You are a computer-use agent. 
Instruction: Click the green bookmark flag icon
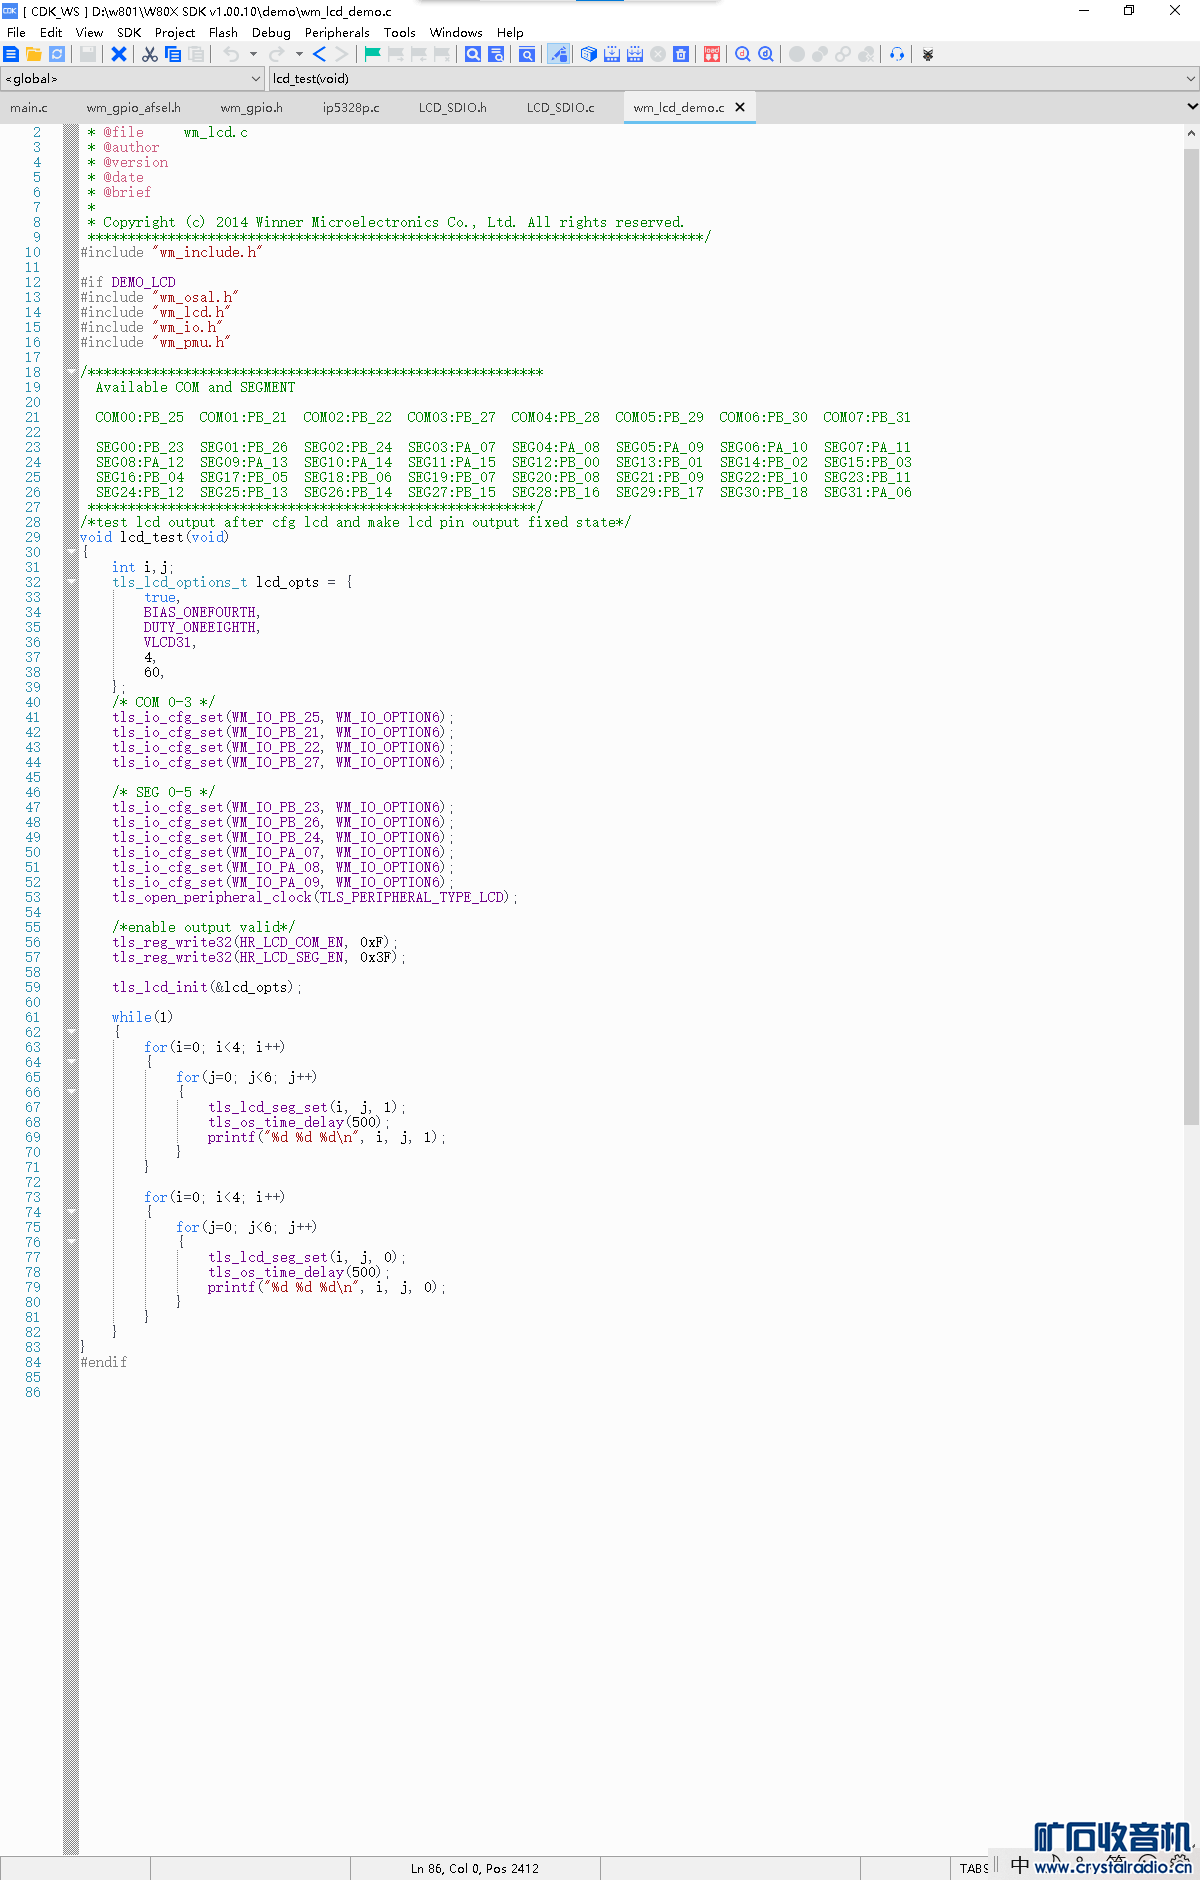click(372, 54)
